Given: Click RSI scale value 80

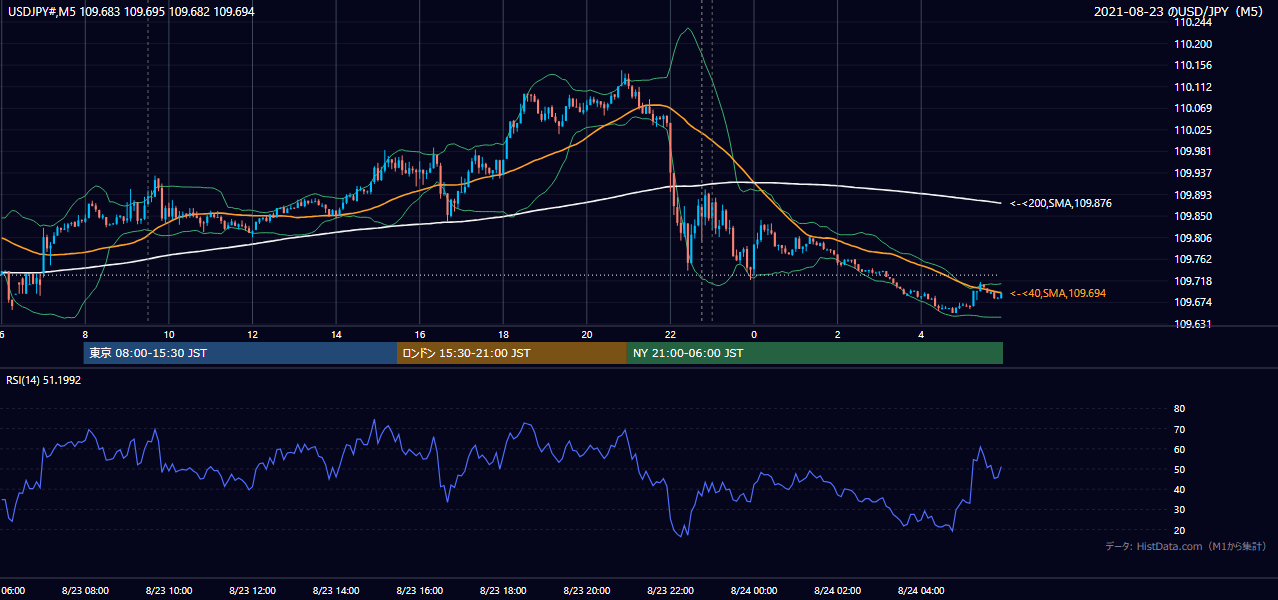Looking at the screenshot, I should click(1179, 409).
